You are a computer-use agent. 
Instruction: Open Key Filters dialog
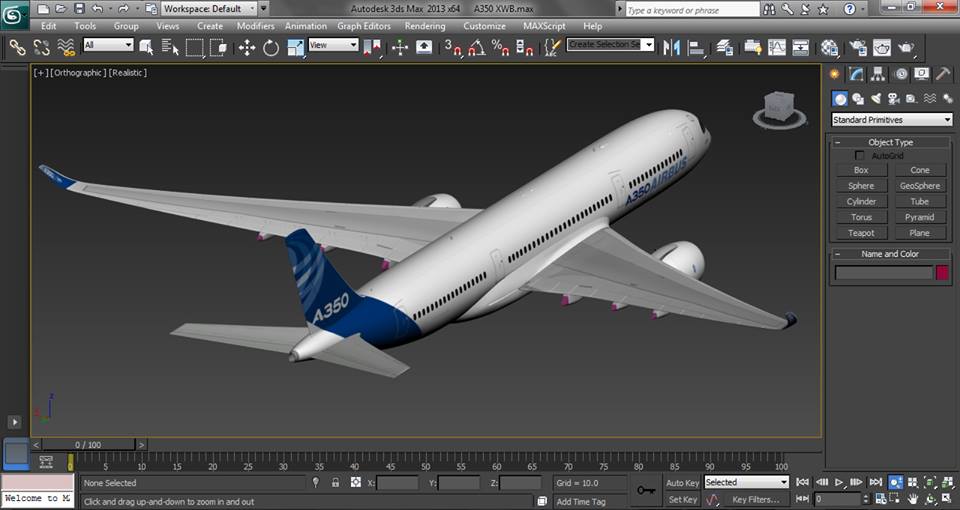coord(755,500)
